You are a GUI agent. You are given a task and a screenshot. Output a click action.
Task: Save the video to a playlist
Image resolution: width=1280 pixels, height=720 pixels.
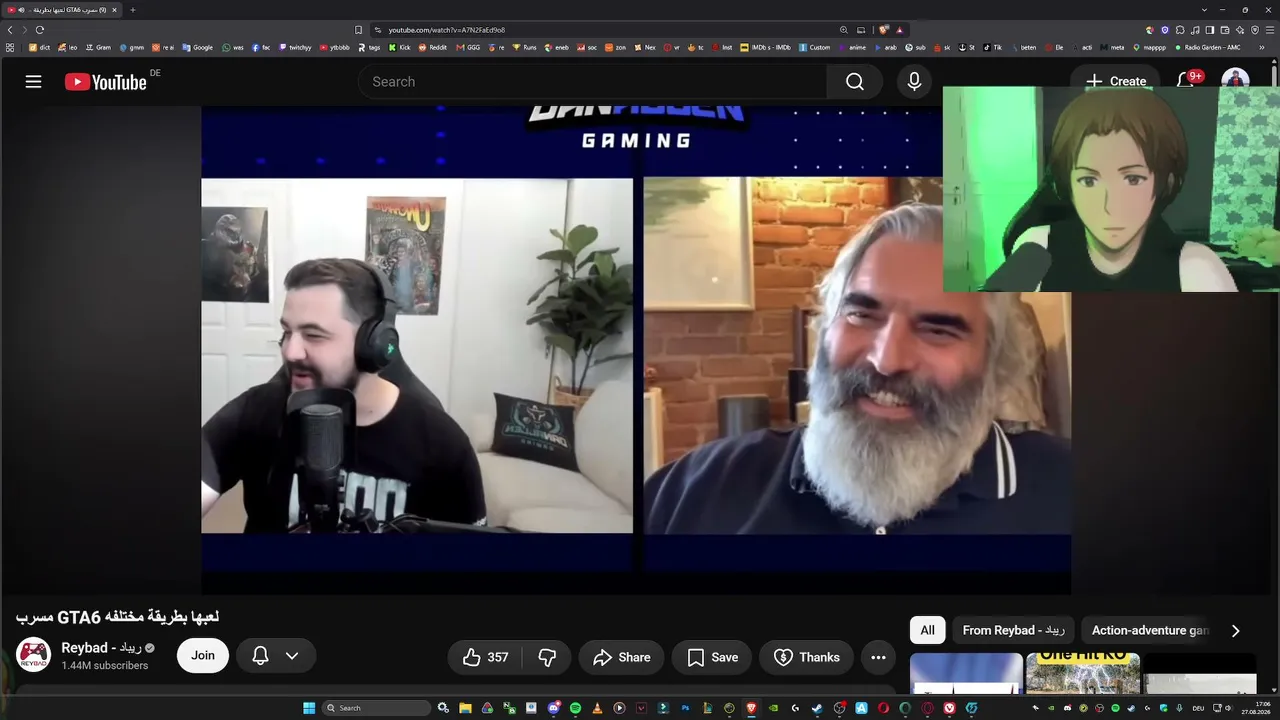[712, 657]
